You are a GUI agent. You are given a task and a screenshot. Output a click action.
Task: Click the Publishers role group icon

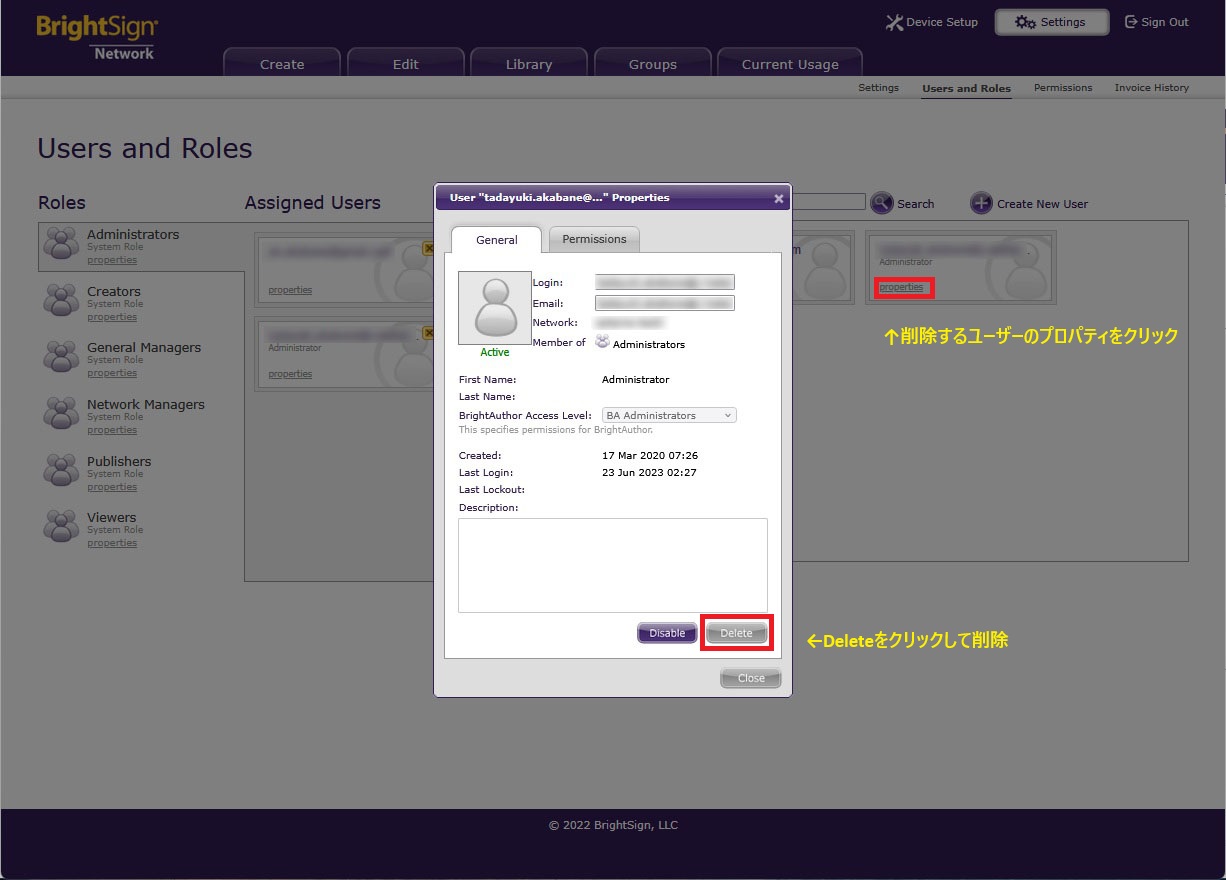click(x=61, y=471)
